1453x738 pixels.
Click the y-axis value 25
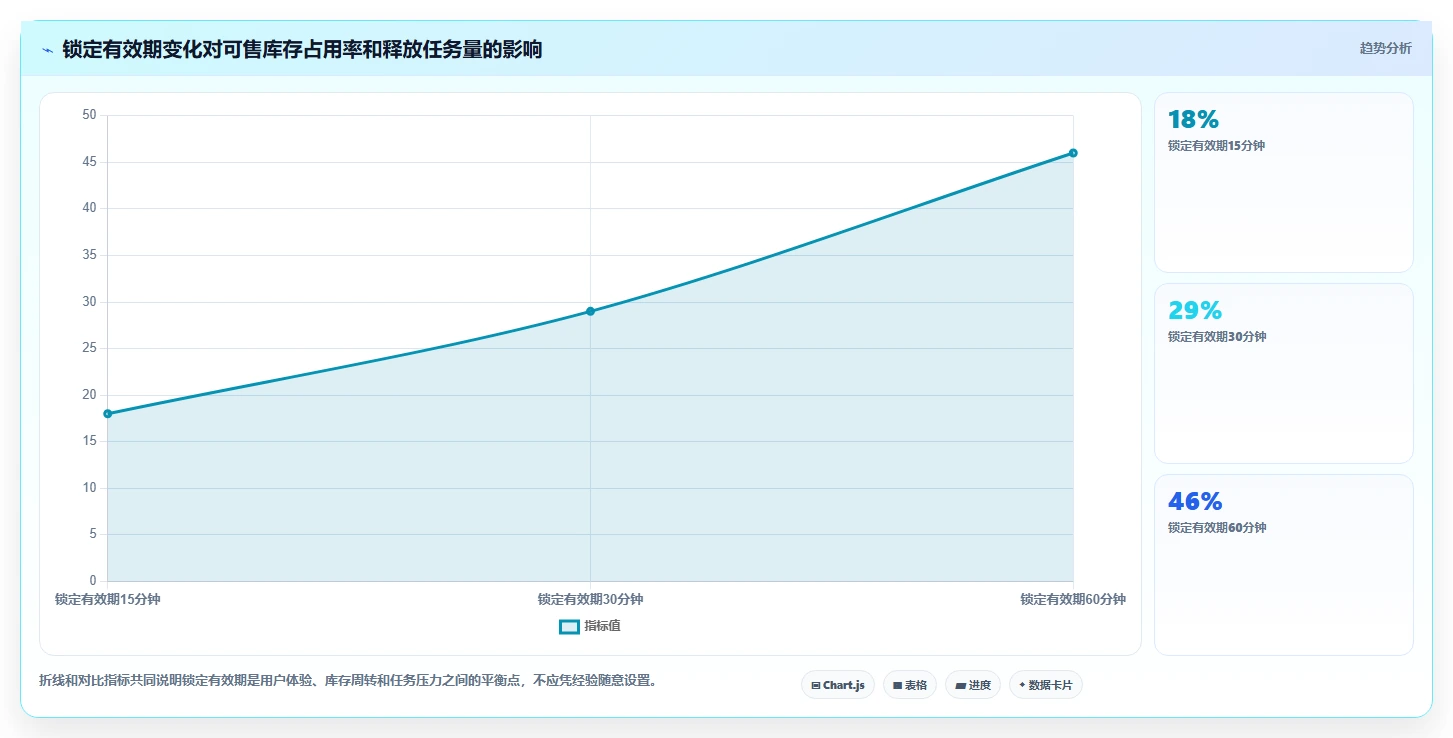pyautogui.click(x=90, y=348)
